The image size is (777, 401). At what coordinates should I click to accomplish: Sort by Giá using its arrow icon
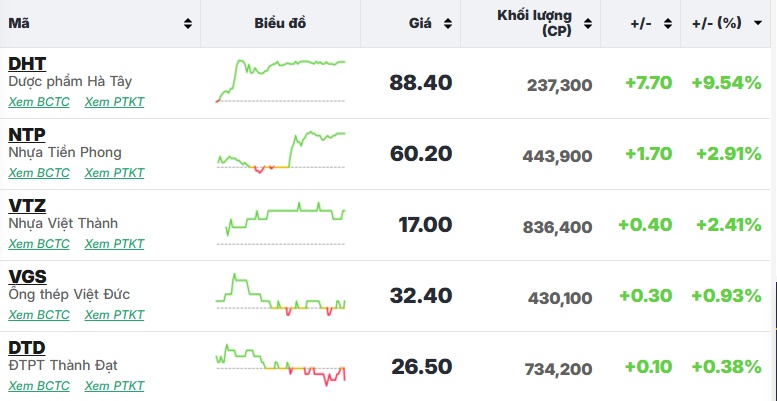pos(448,23)
